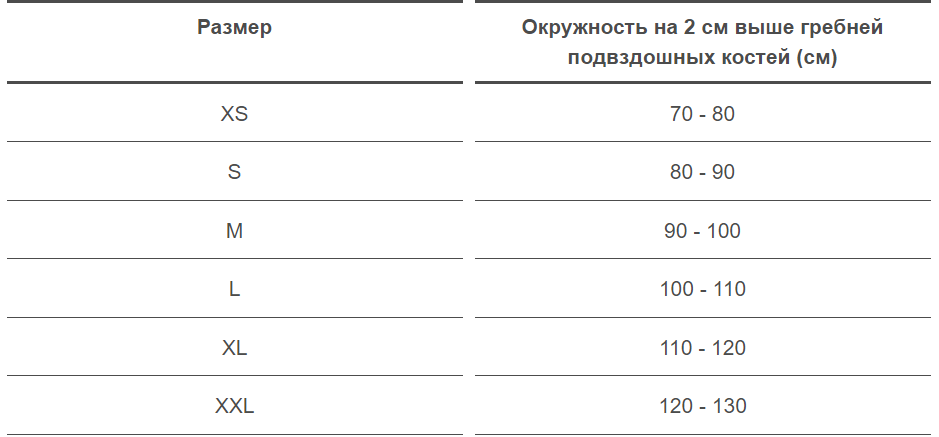The width and height of the screenshot is (939, 437).
Task: Select the 100 - 110 measurement value
Action: pyautogui.click(x=702, y=289)
